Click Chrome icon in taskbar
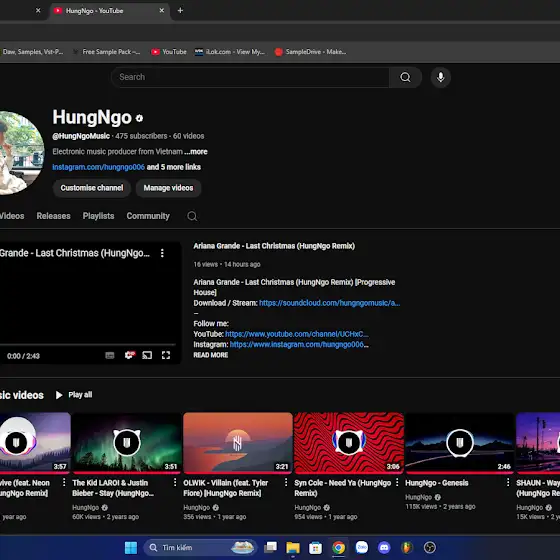 (x=339, y=548)
